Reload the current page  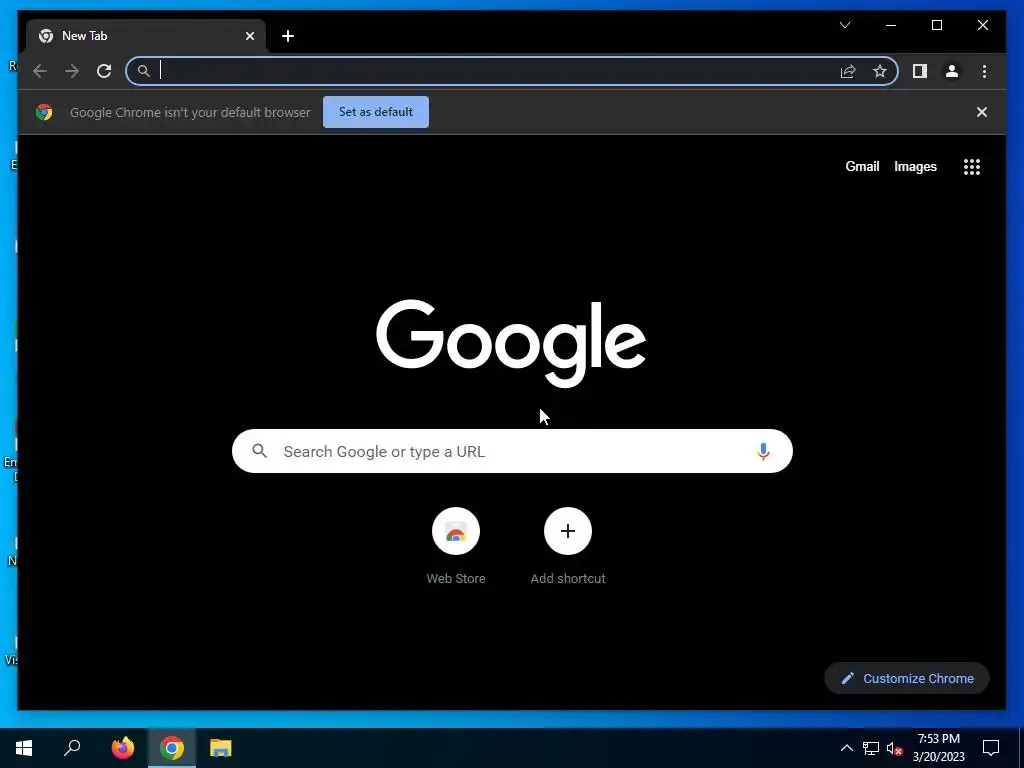pos(104,71)
